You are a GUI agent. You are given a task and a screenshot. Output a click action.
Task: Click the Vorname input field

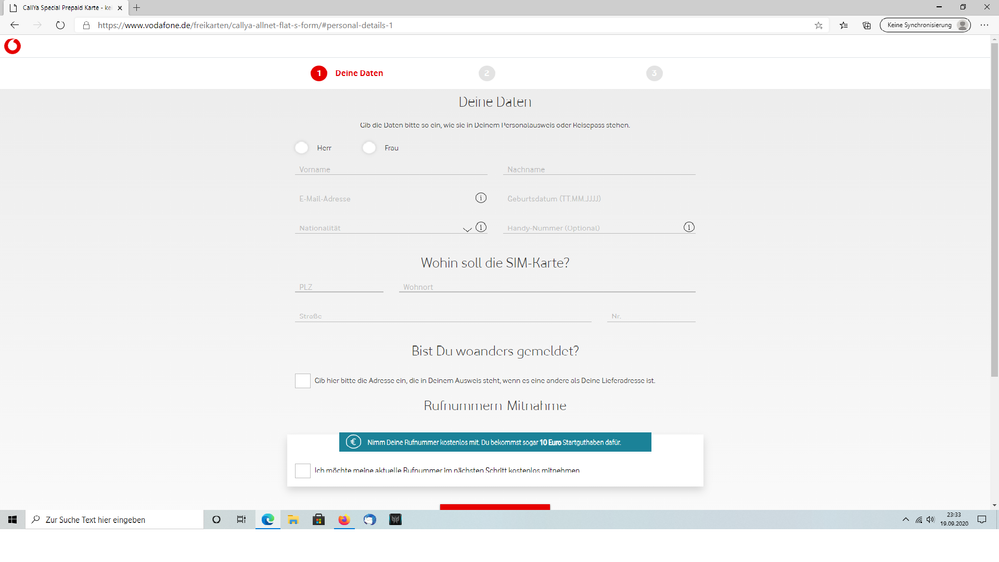click(391, 169)
